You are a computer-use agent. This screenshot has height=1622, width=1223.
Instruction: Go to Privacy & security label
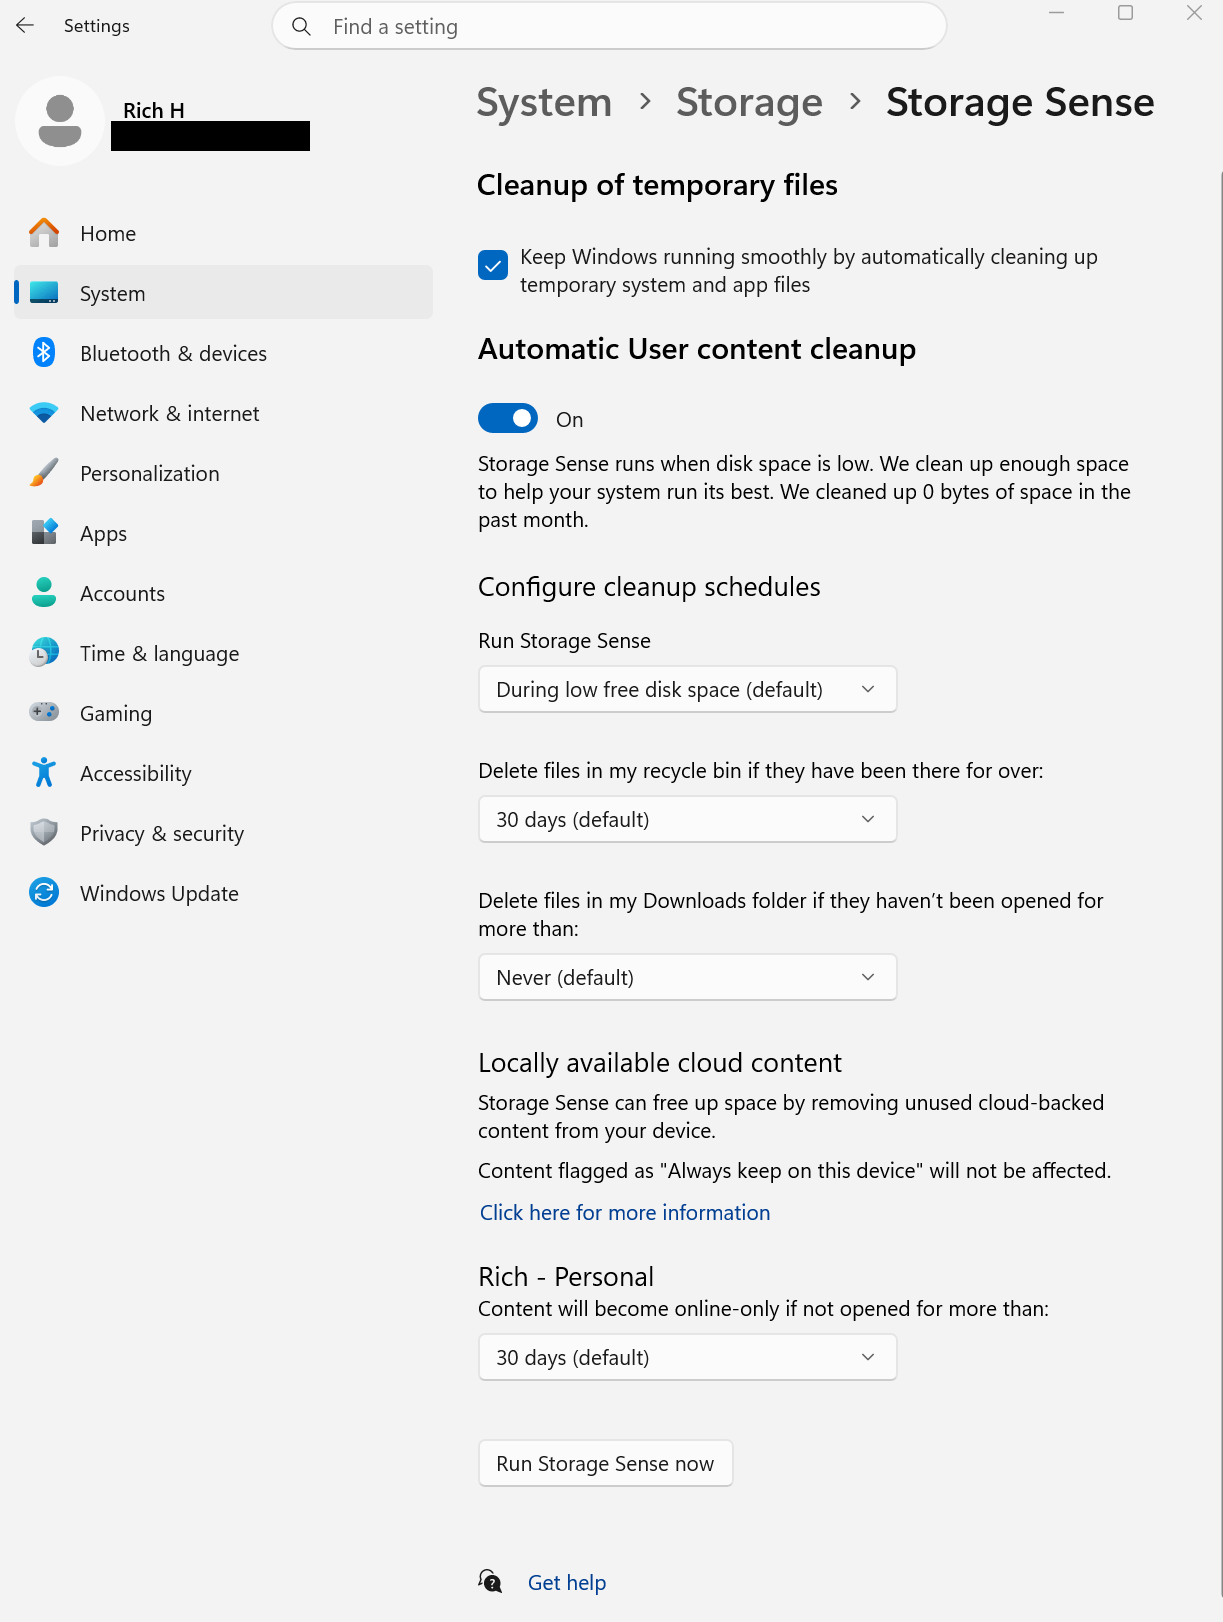pos(162,834)
